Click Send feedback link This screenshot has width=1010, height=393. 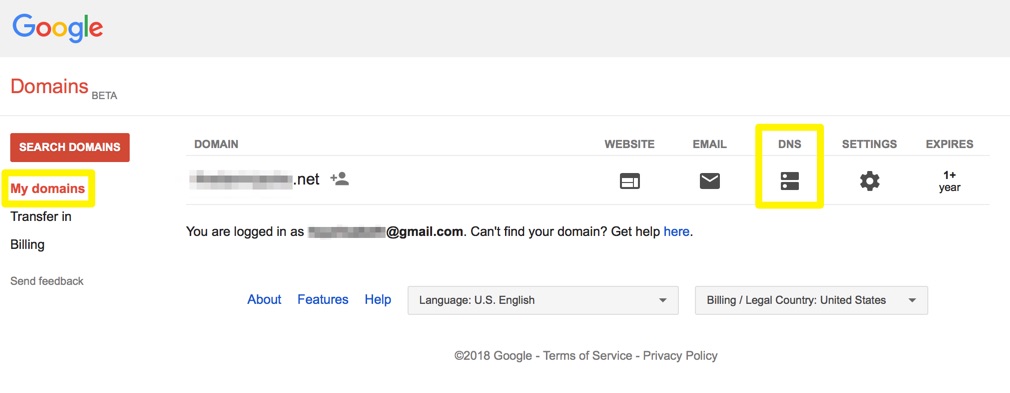pos(47,281)
